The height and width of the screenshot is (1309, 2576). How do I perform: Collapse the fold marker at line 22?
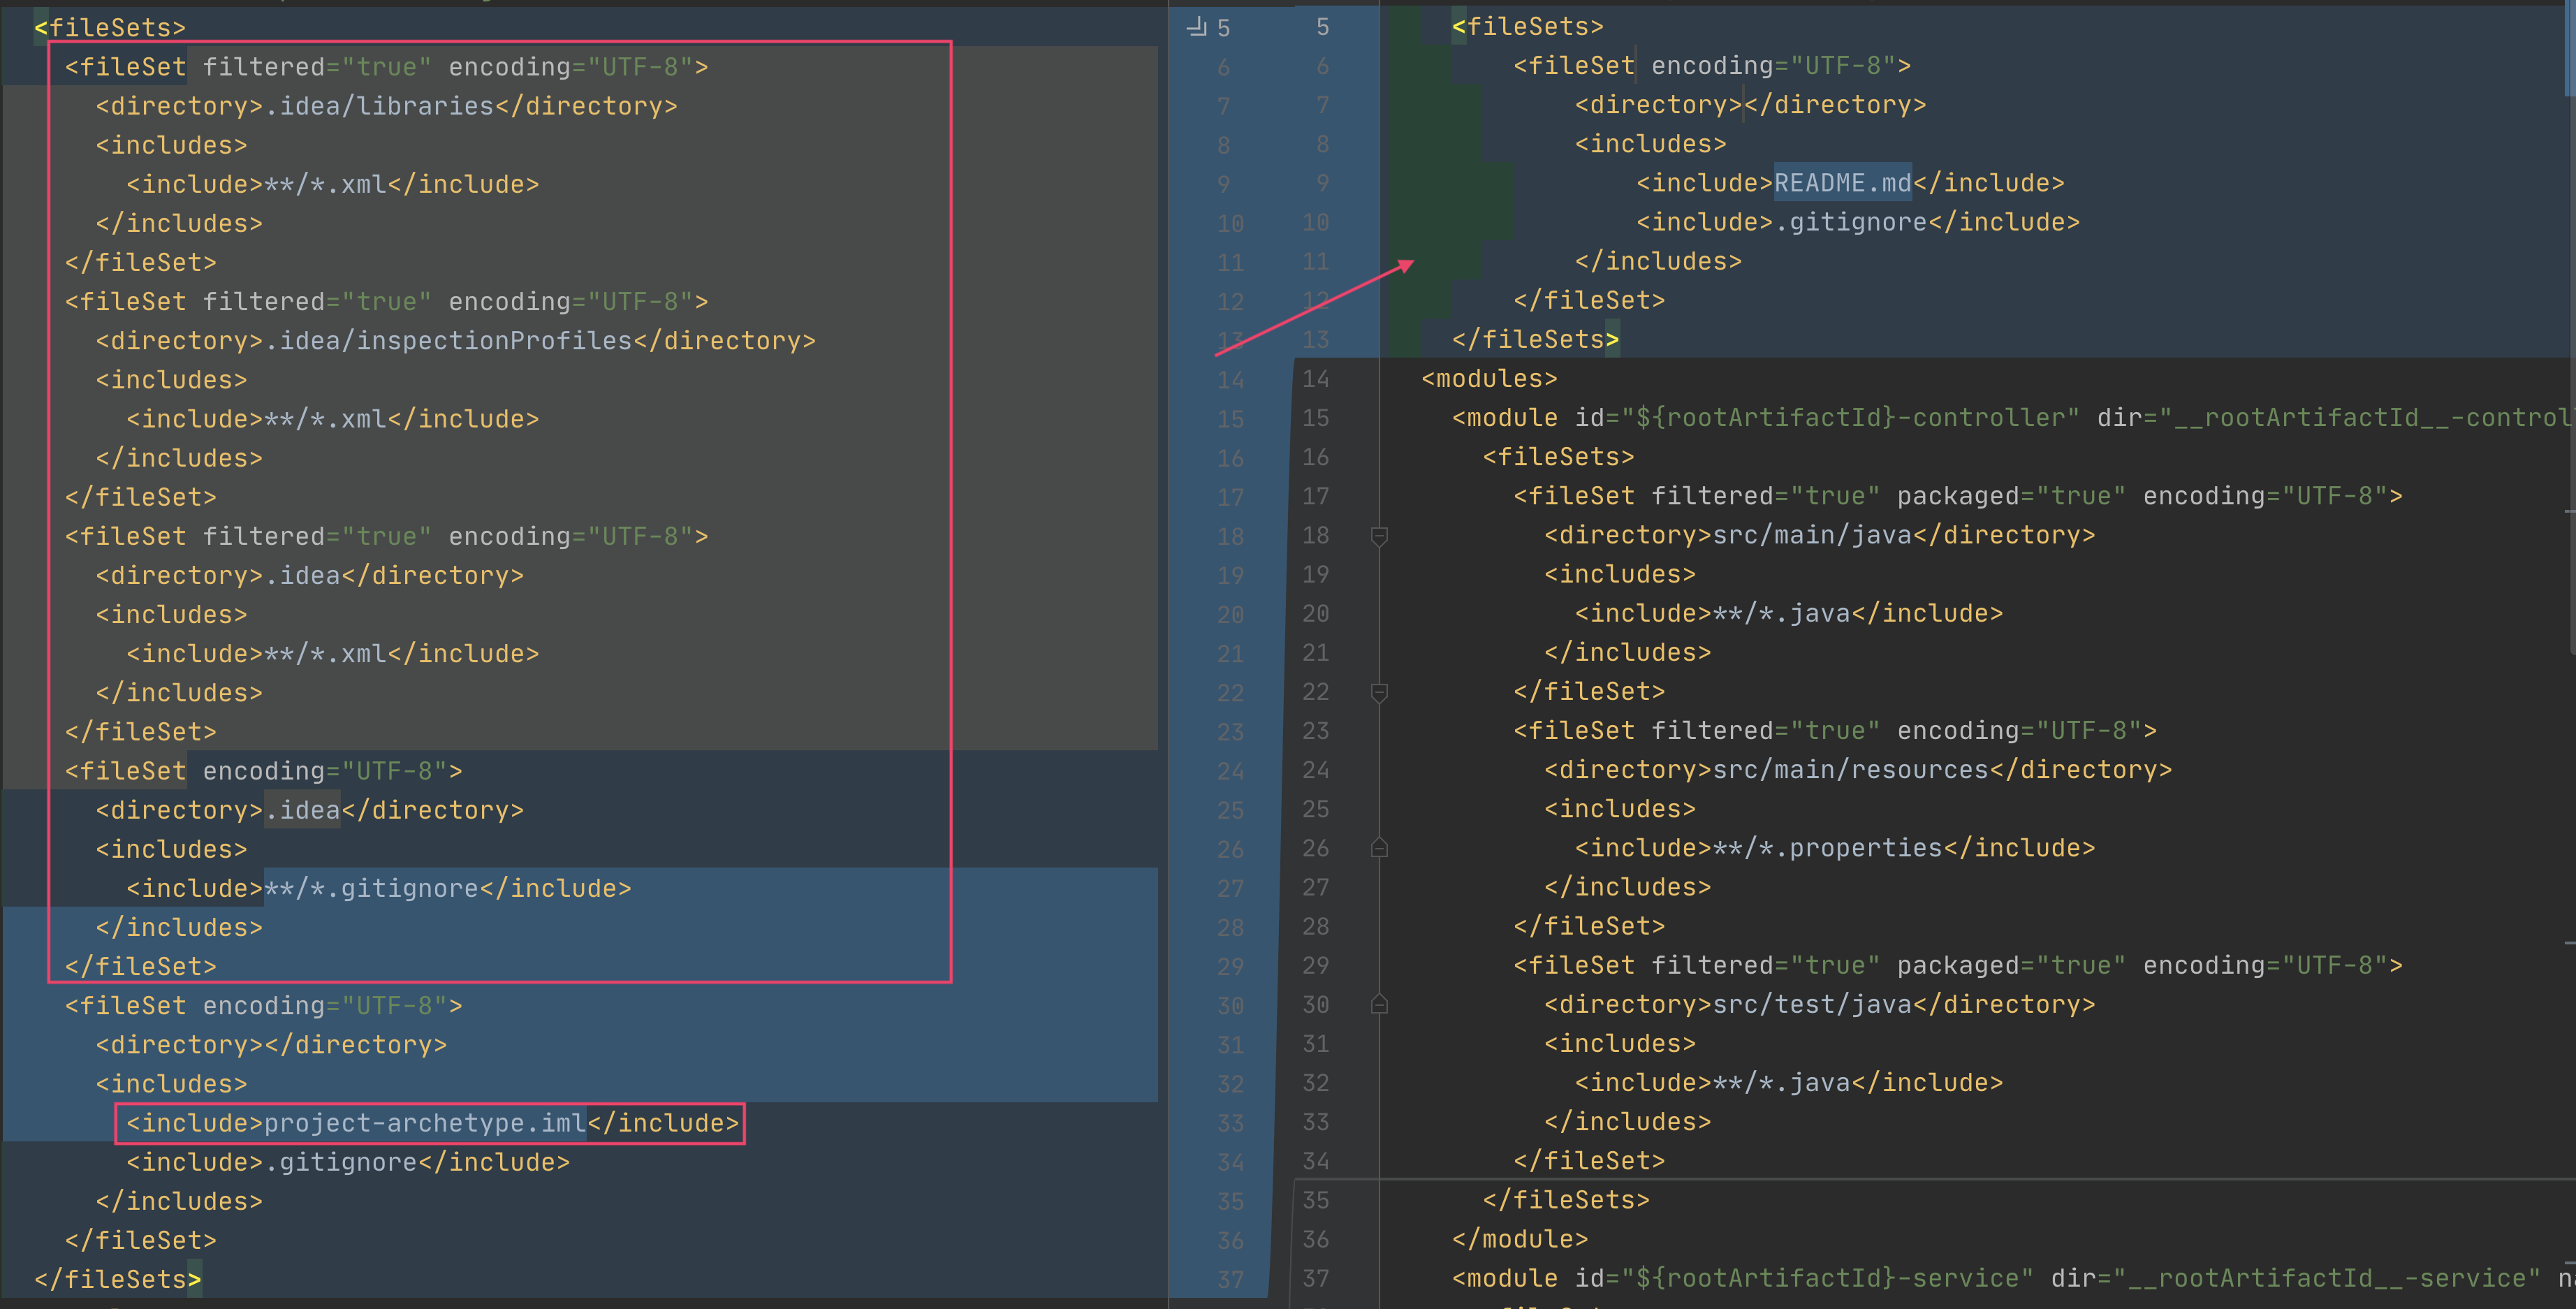[x=1379, y=692]
